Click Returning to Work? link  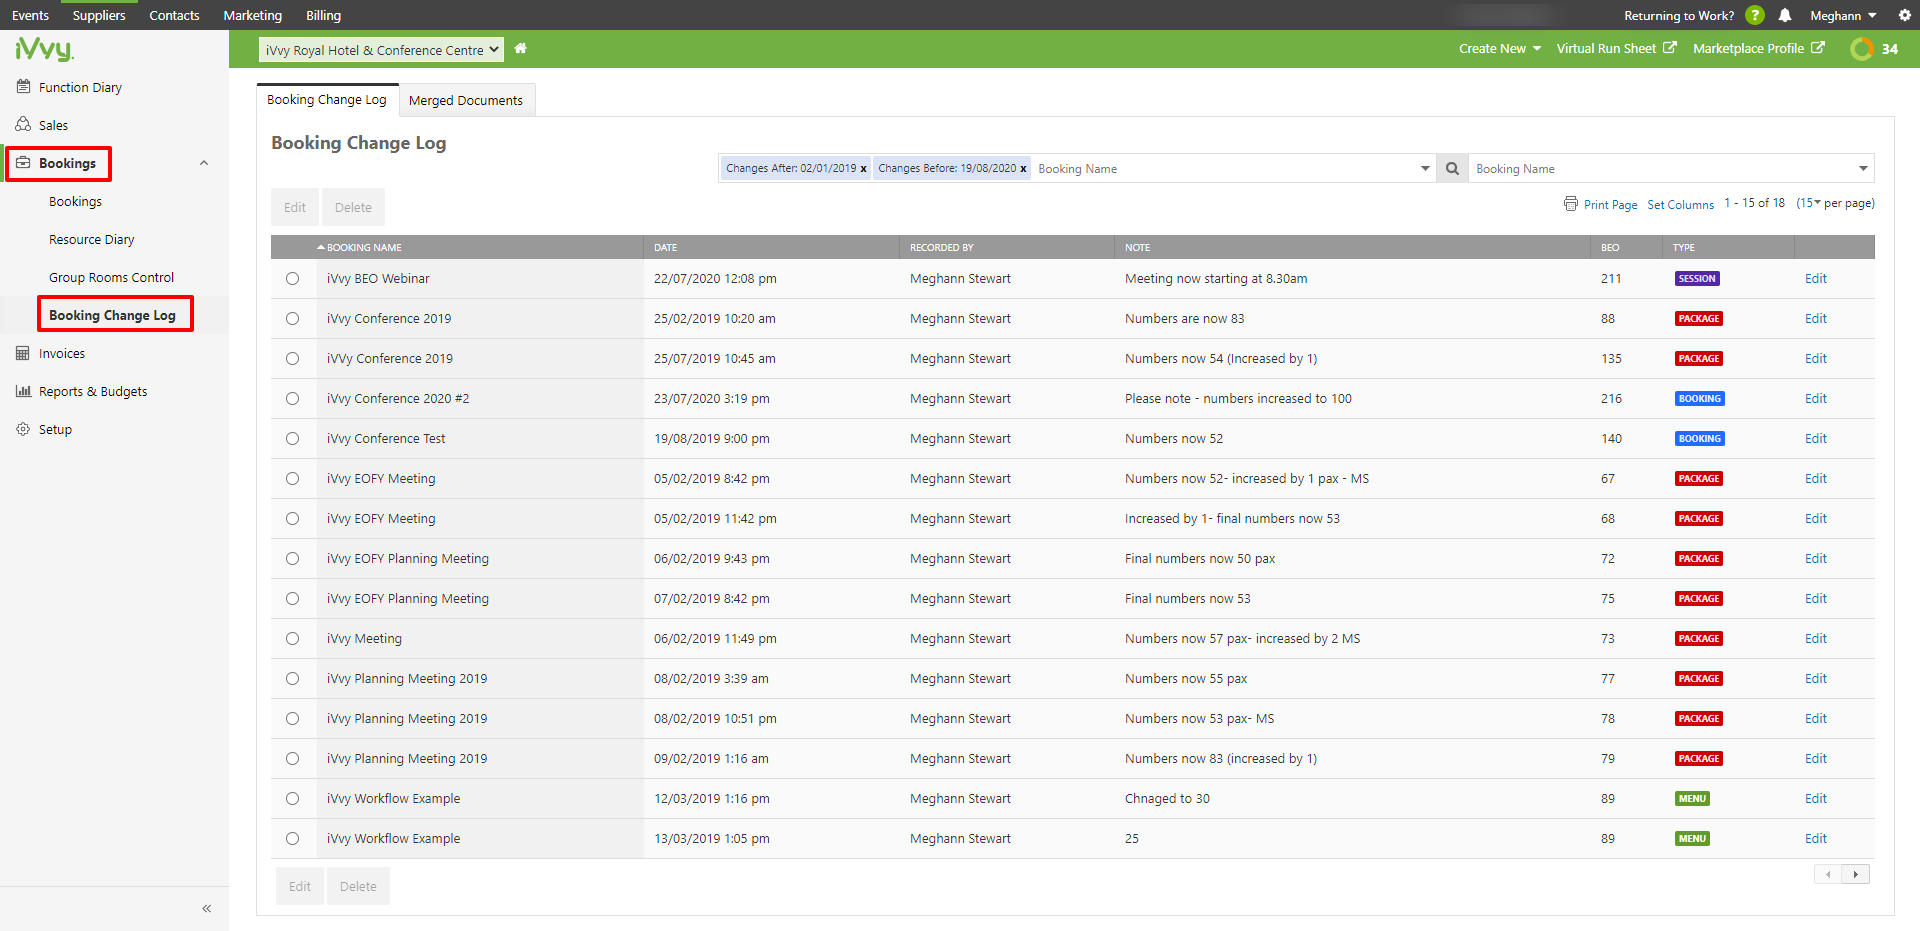click(1679, 15)
